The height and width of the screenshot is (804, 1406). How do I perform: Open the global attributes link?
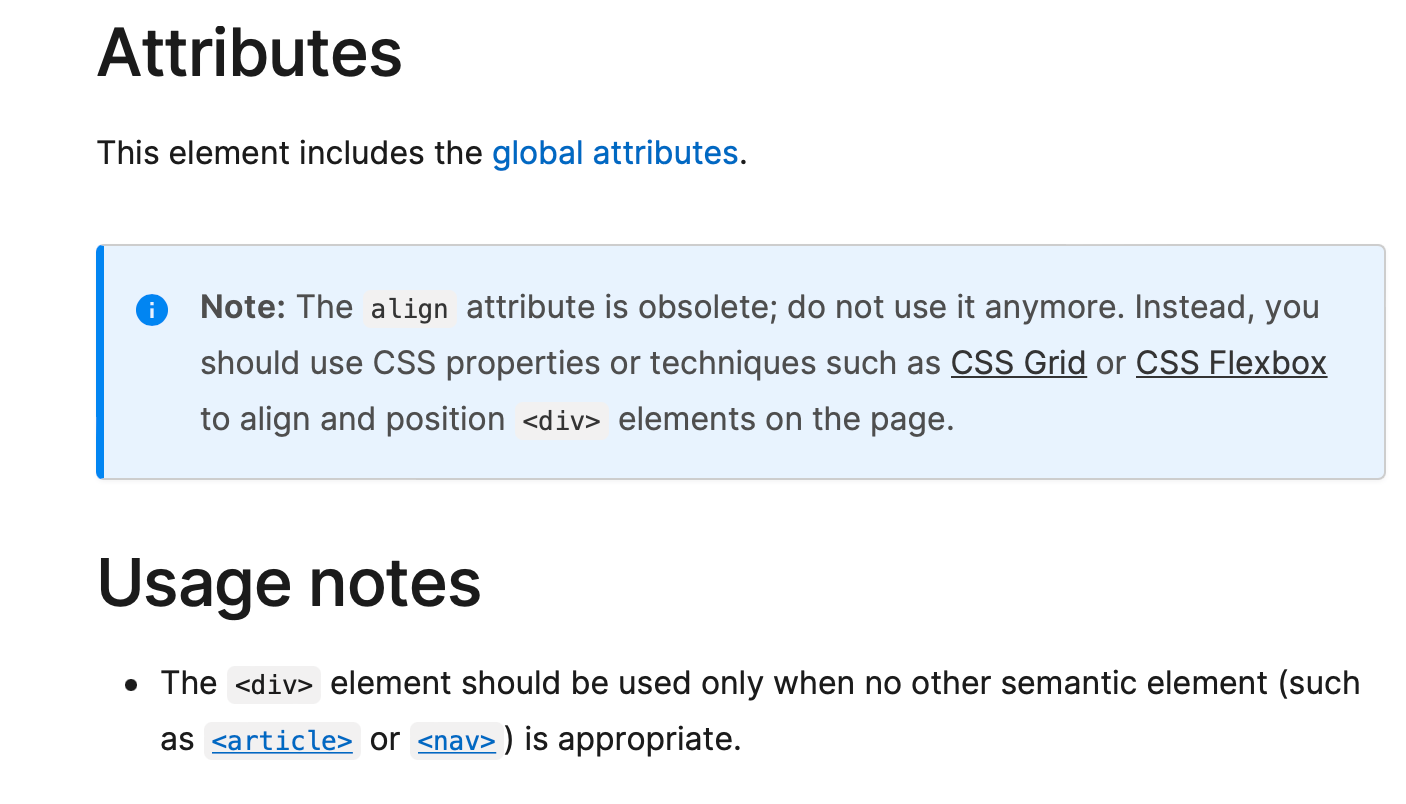[614, 153]
